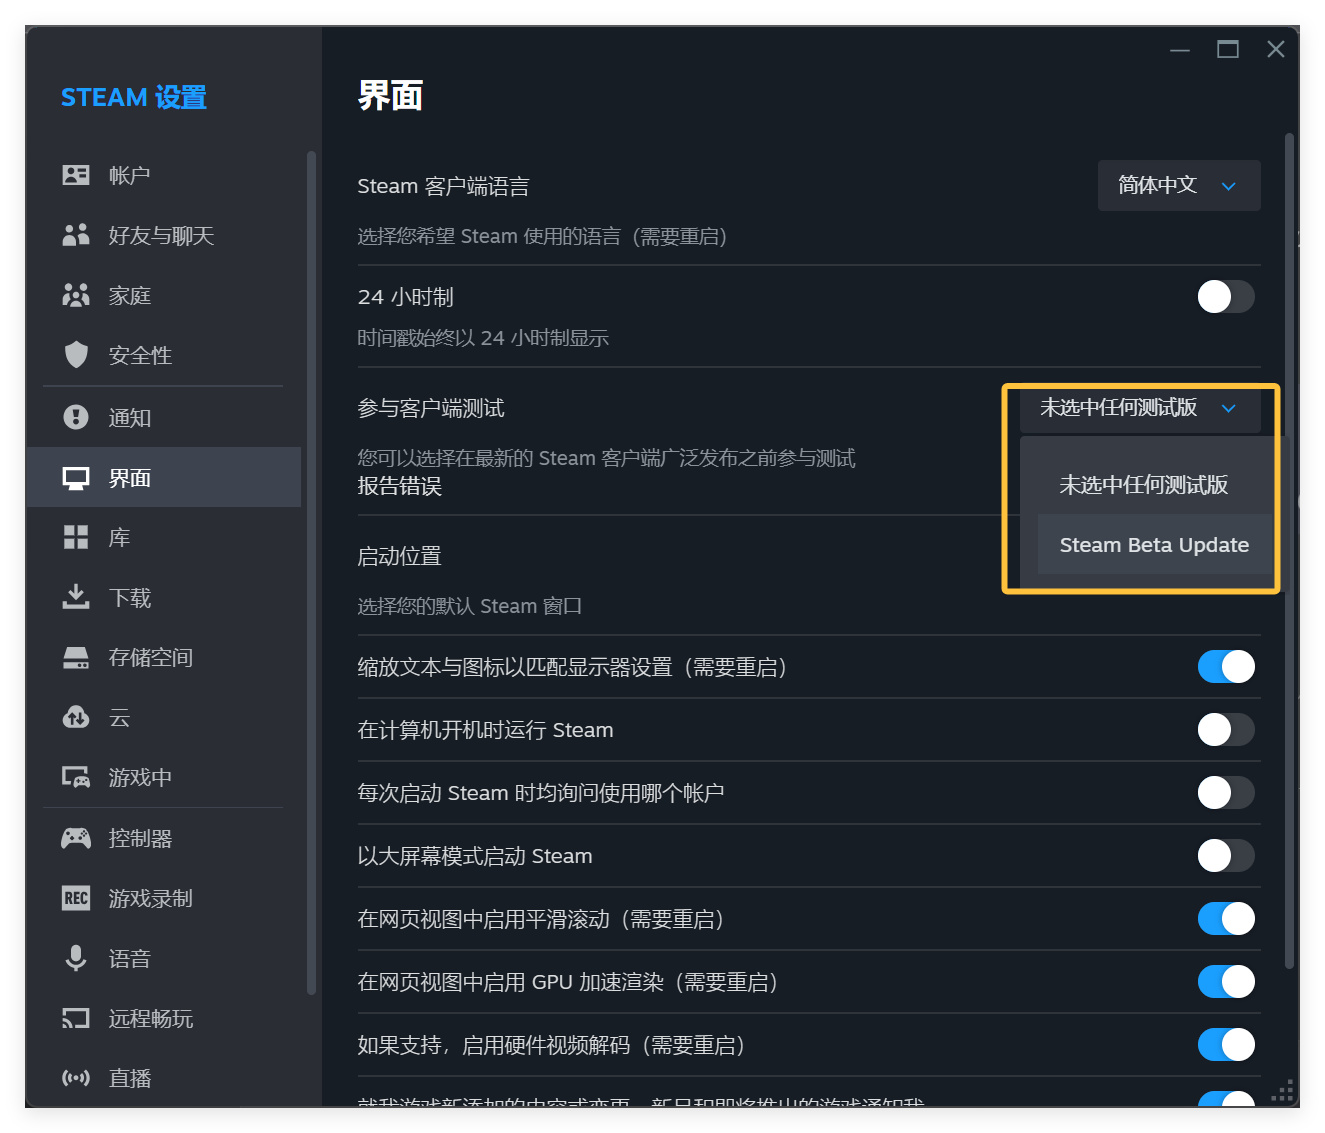Screen dimensions: 1325x1133
Task: Click the 语音 microphone icon
Action: [x=76, y=958]
